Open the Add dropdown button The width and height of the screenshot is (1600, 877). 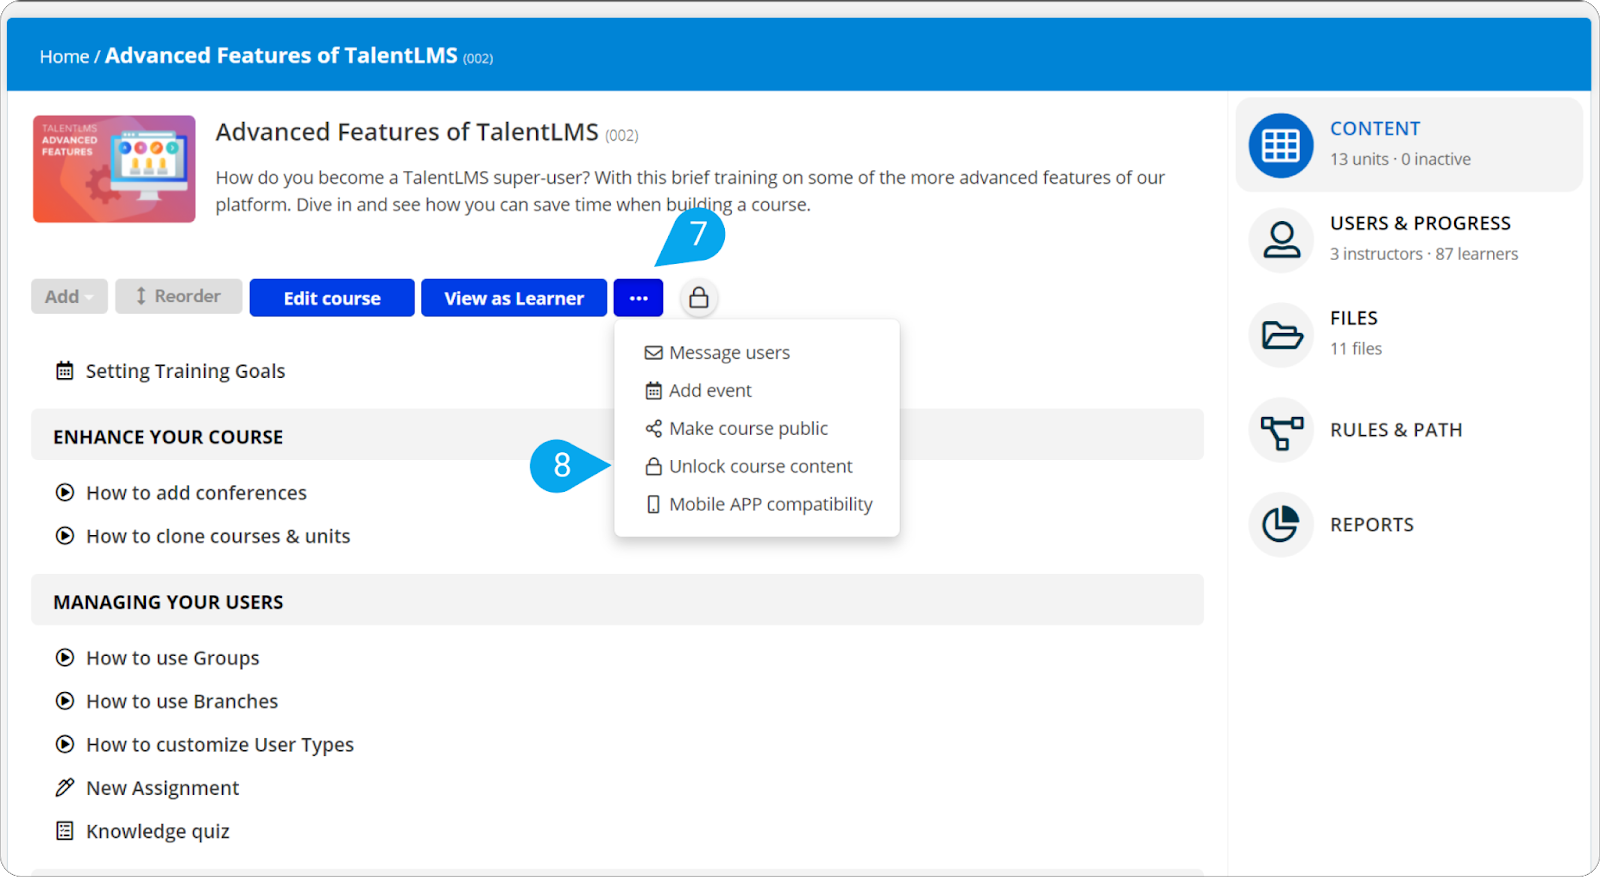(69, 297)
